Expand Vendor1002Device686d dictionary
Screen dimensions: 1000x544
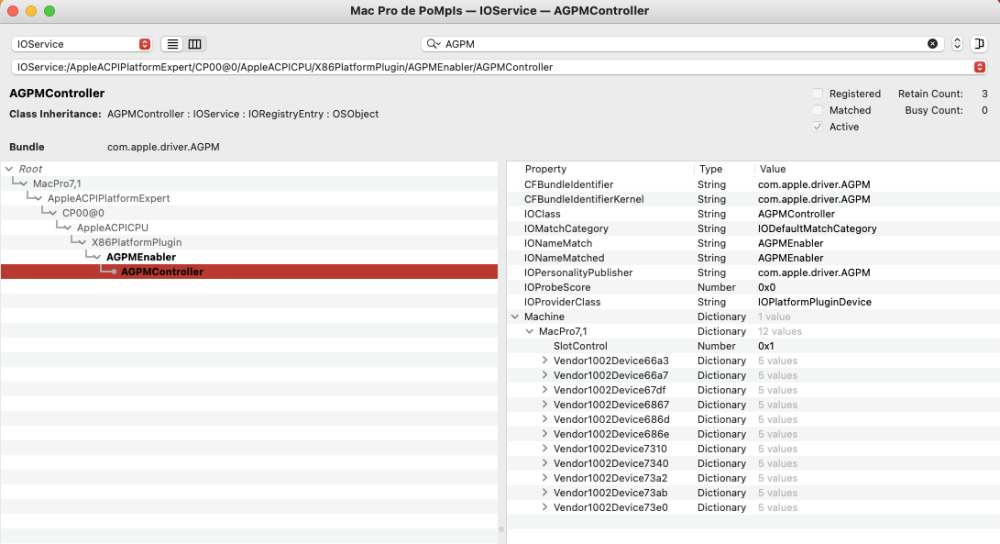click(x=544, y=419)
